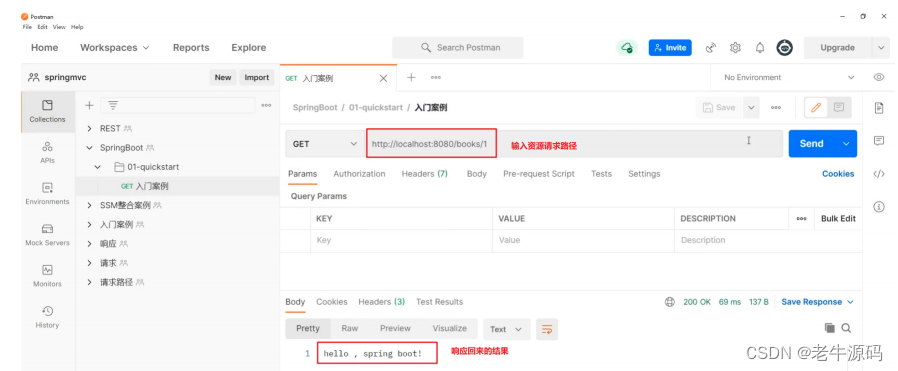Expand the REST collection
The height and width of the screenshot is (371, 898).
tap(89, 128)
